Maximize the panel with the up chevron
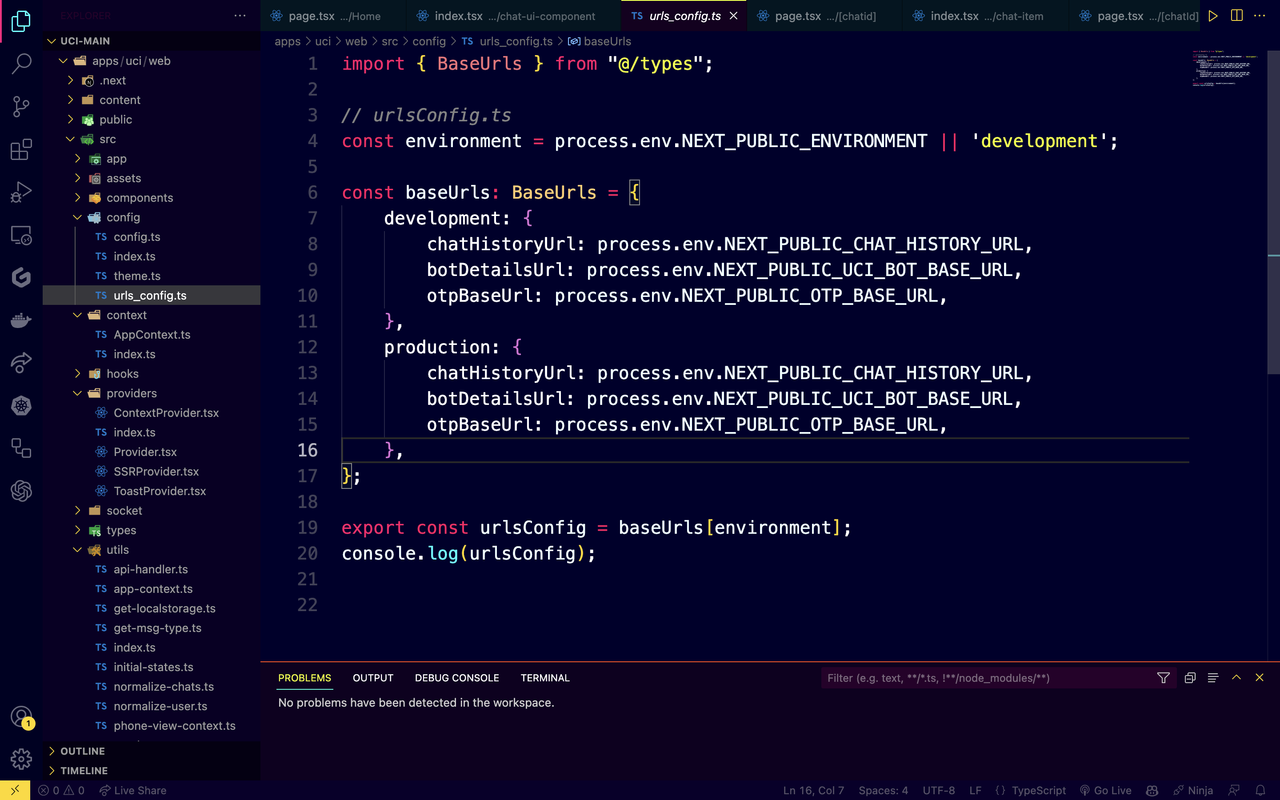 coord(1236,678)
